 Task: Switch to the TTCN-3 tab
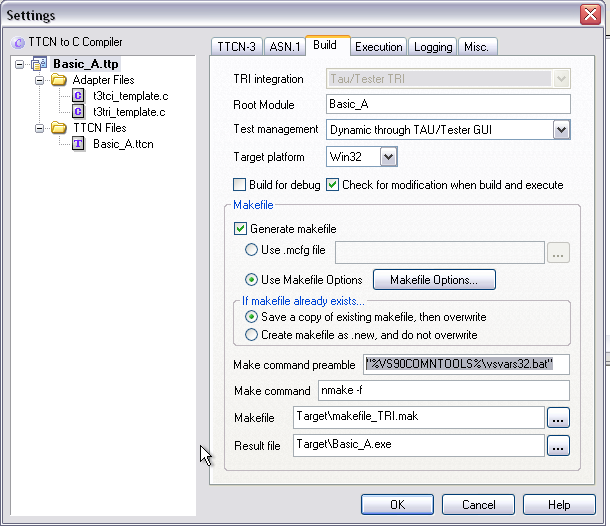pyautogui.click(x=236, y=47)
